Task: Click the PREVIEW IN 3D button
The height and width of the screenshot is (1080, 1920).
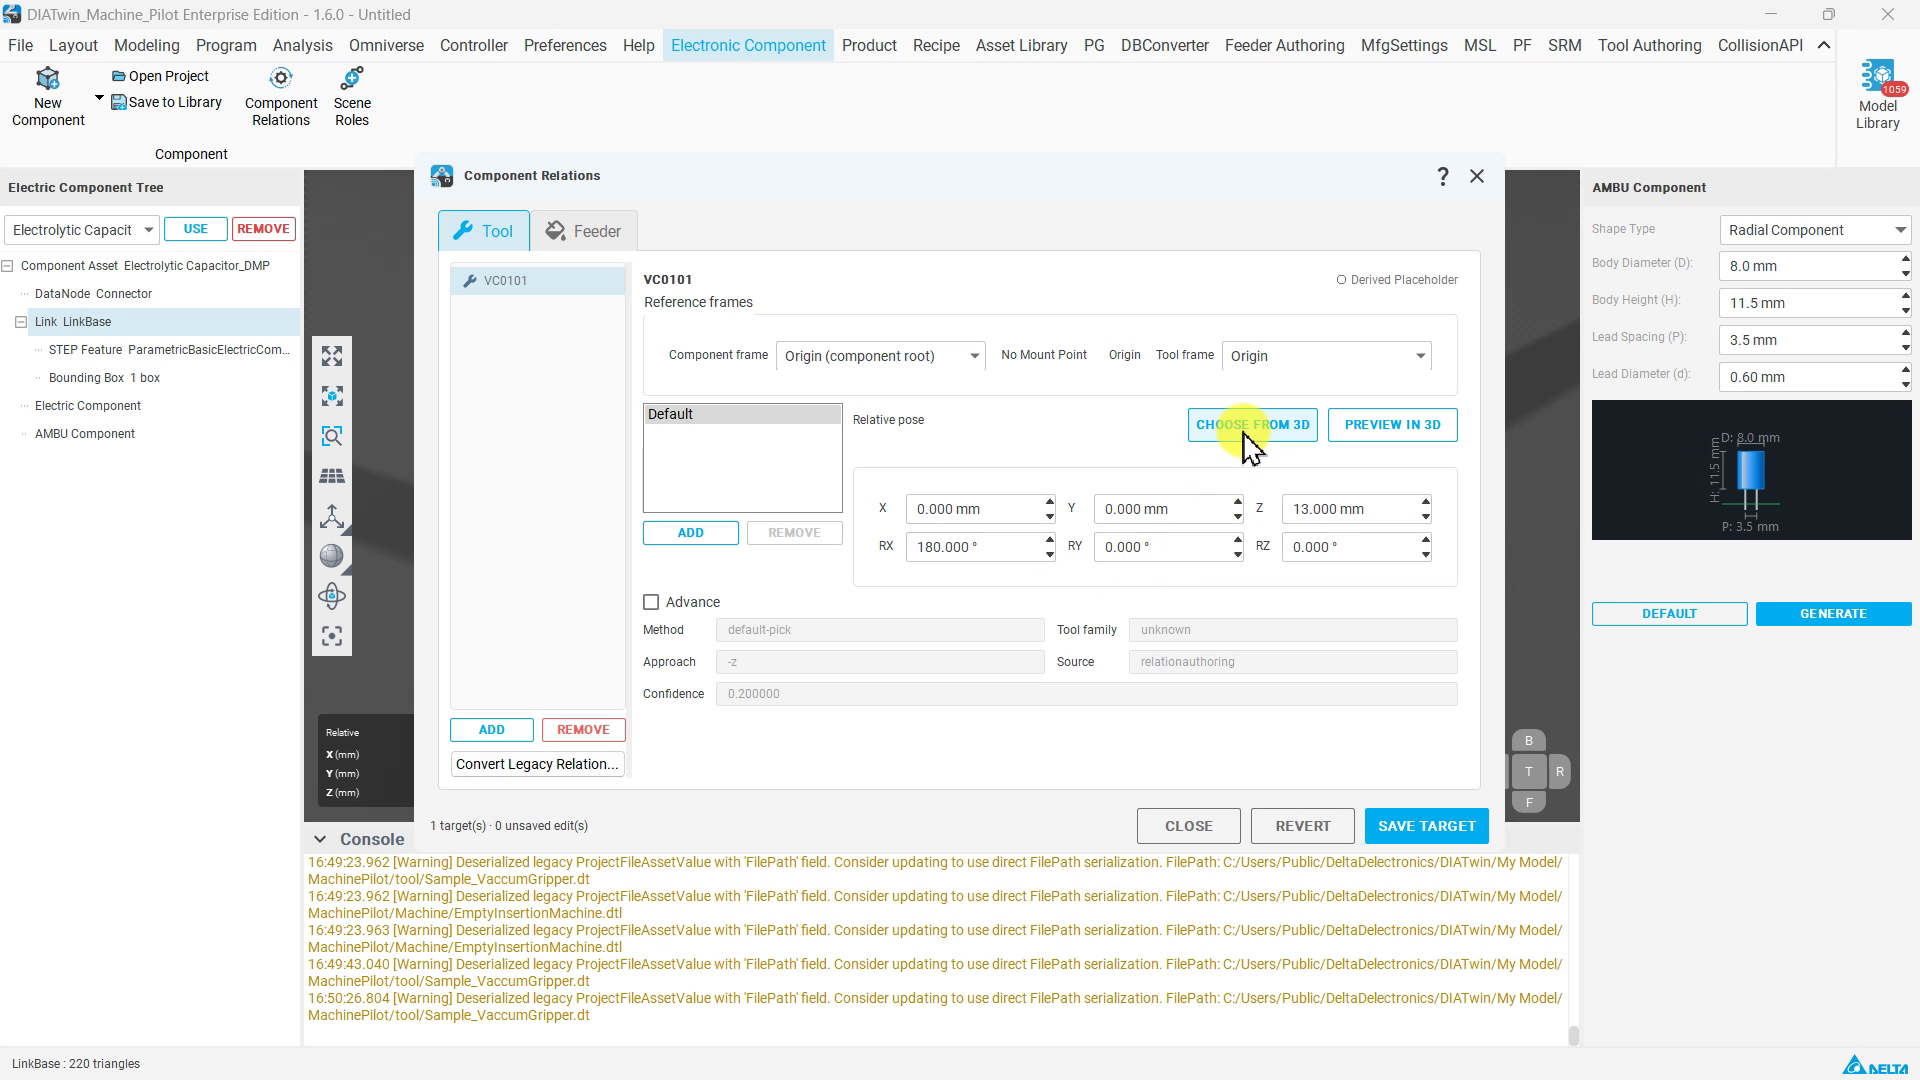Action: coord(1392,425)
